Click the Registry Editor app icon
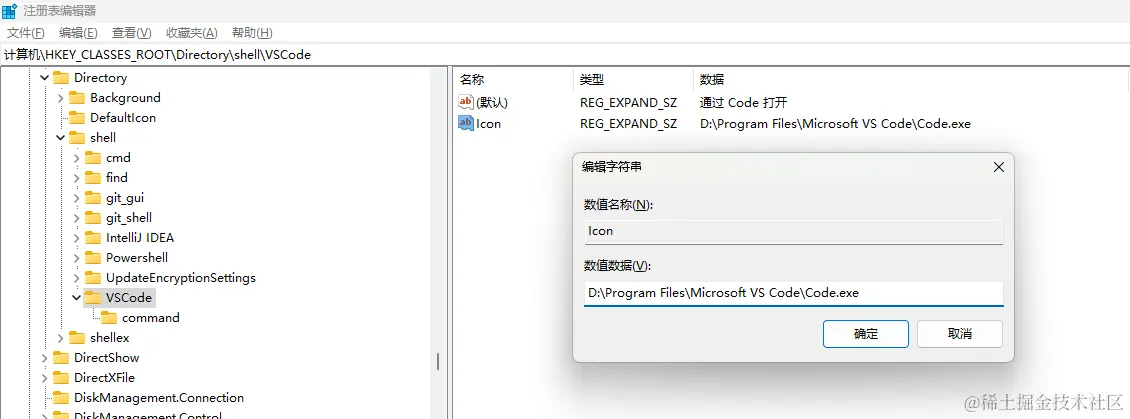 (10, 11)
